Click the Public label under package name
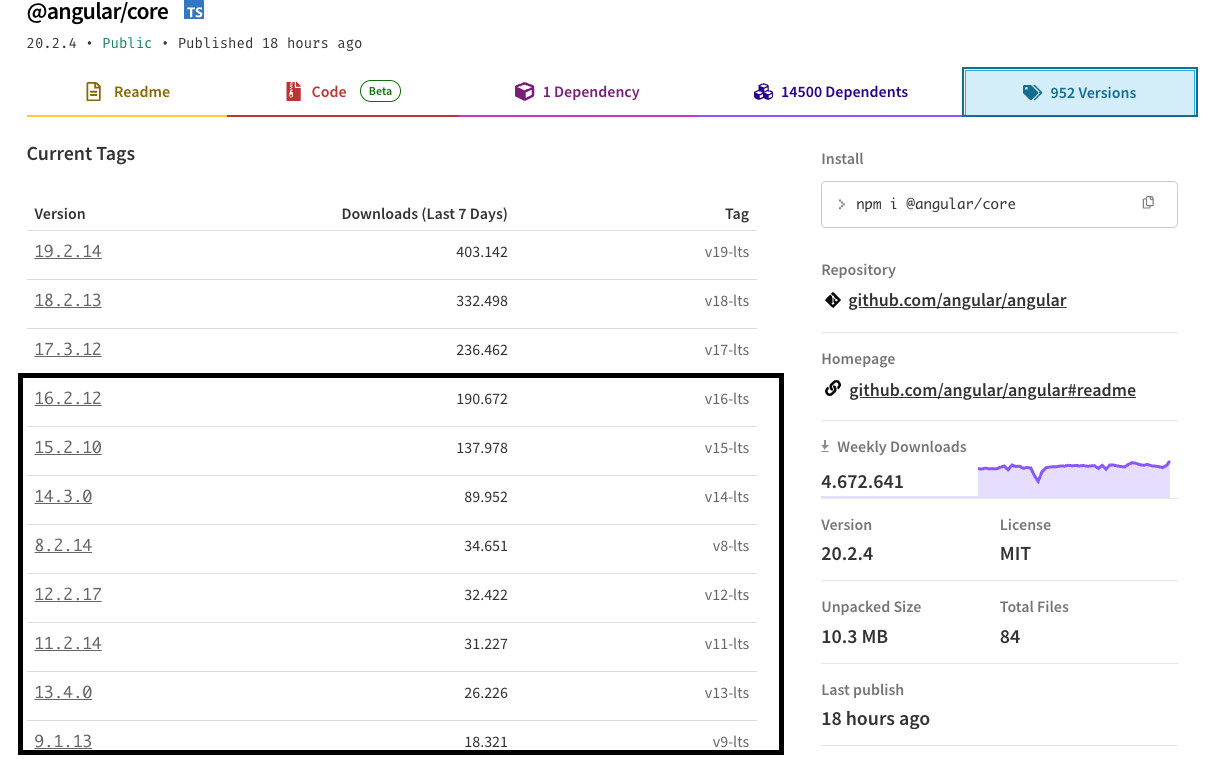Image resolution: width=1212 pixels, height=759 pixels. tap(128, 43)
